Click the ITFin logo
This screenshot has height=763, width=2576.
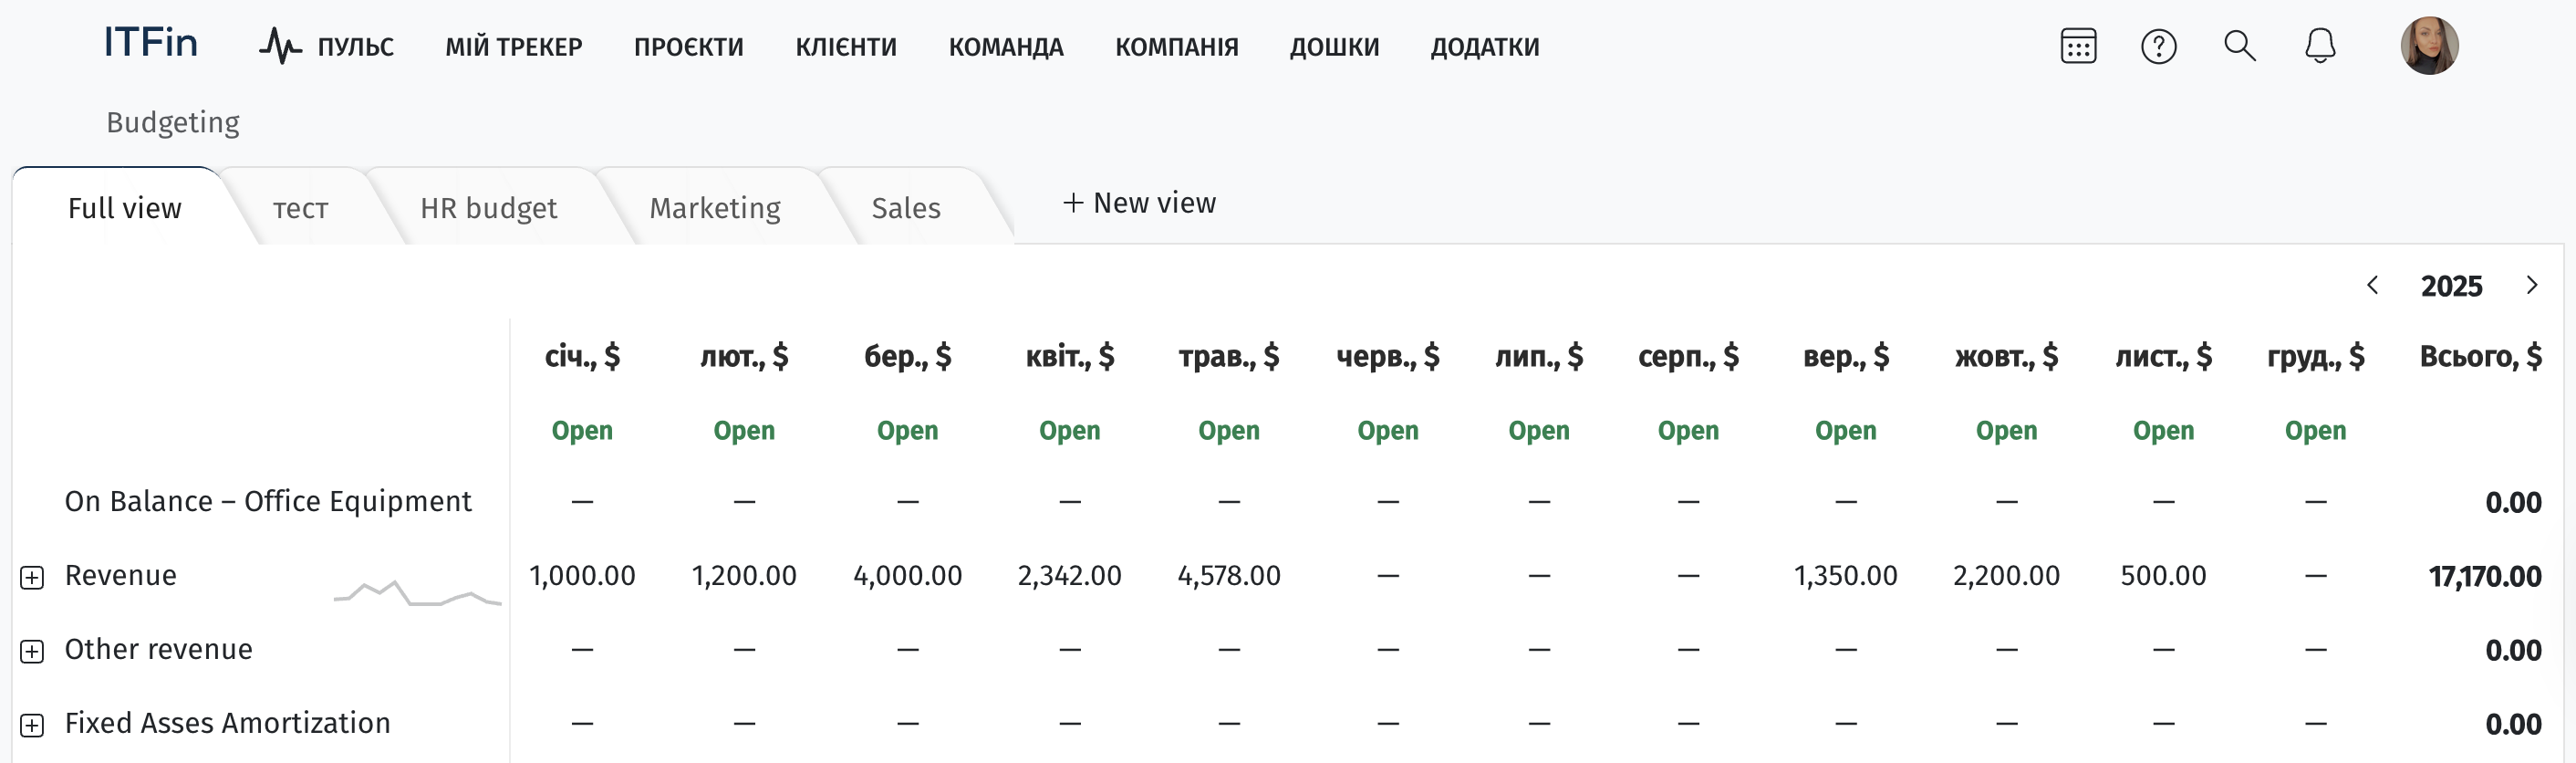pos(151,43)
